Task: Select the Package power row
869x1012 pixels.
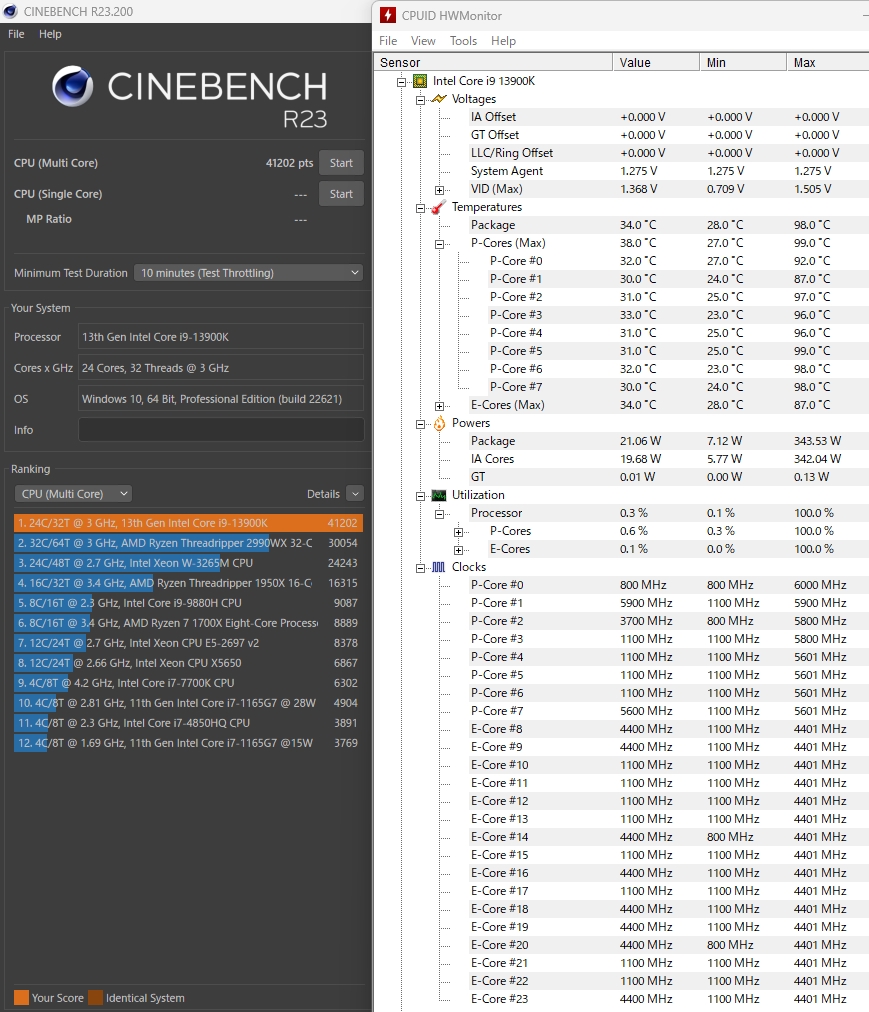Action: click(669, 441)
